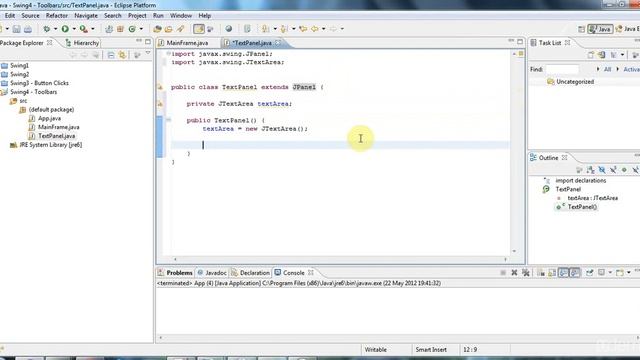640x360 pixels.
Task: Run the program with green Run button
Action: 65,29
